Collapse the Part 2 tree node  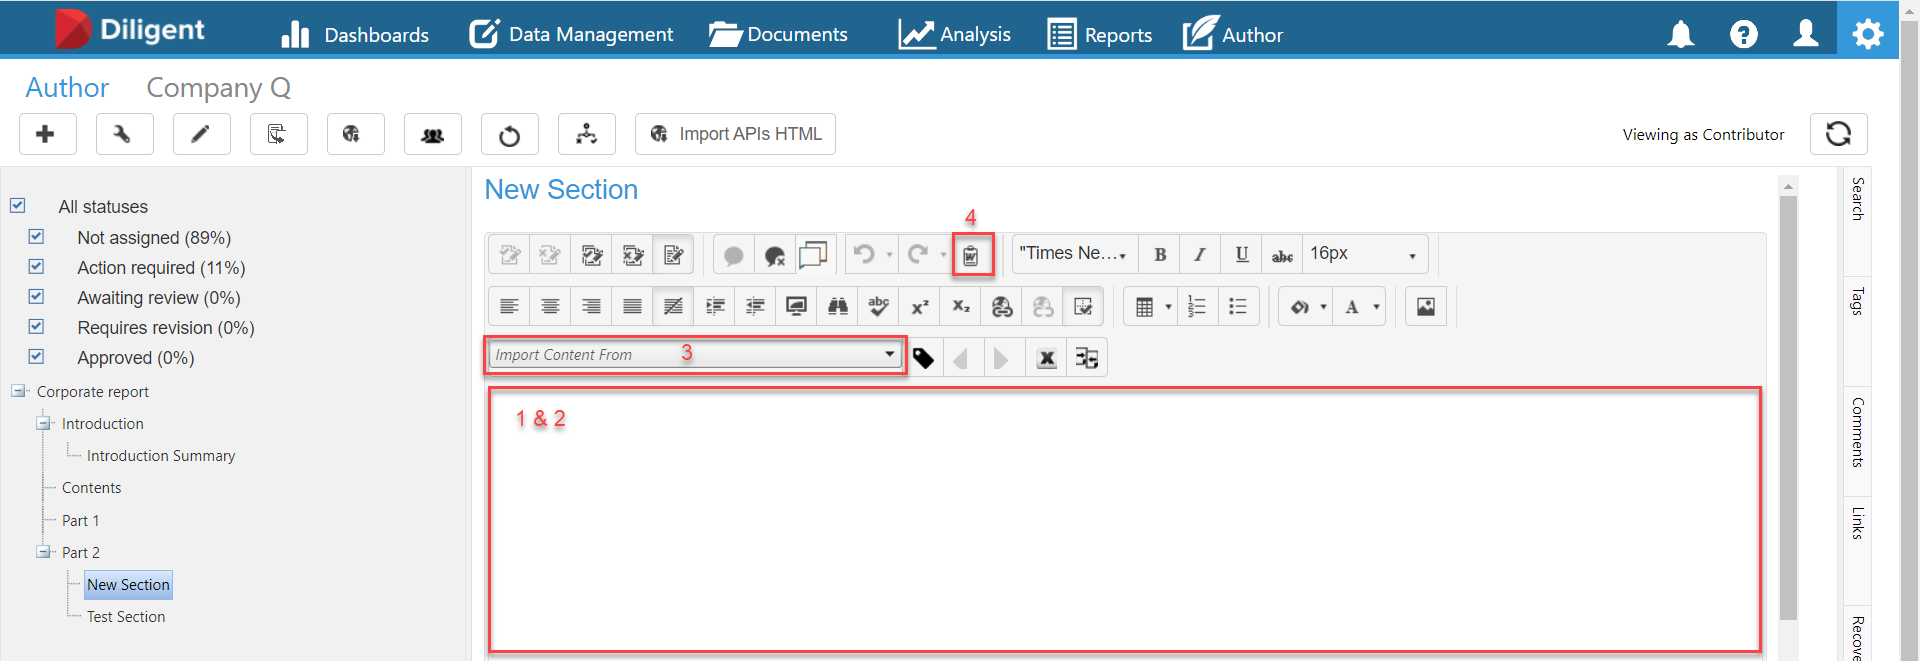point(43,552)
